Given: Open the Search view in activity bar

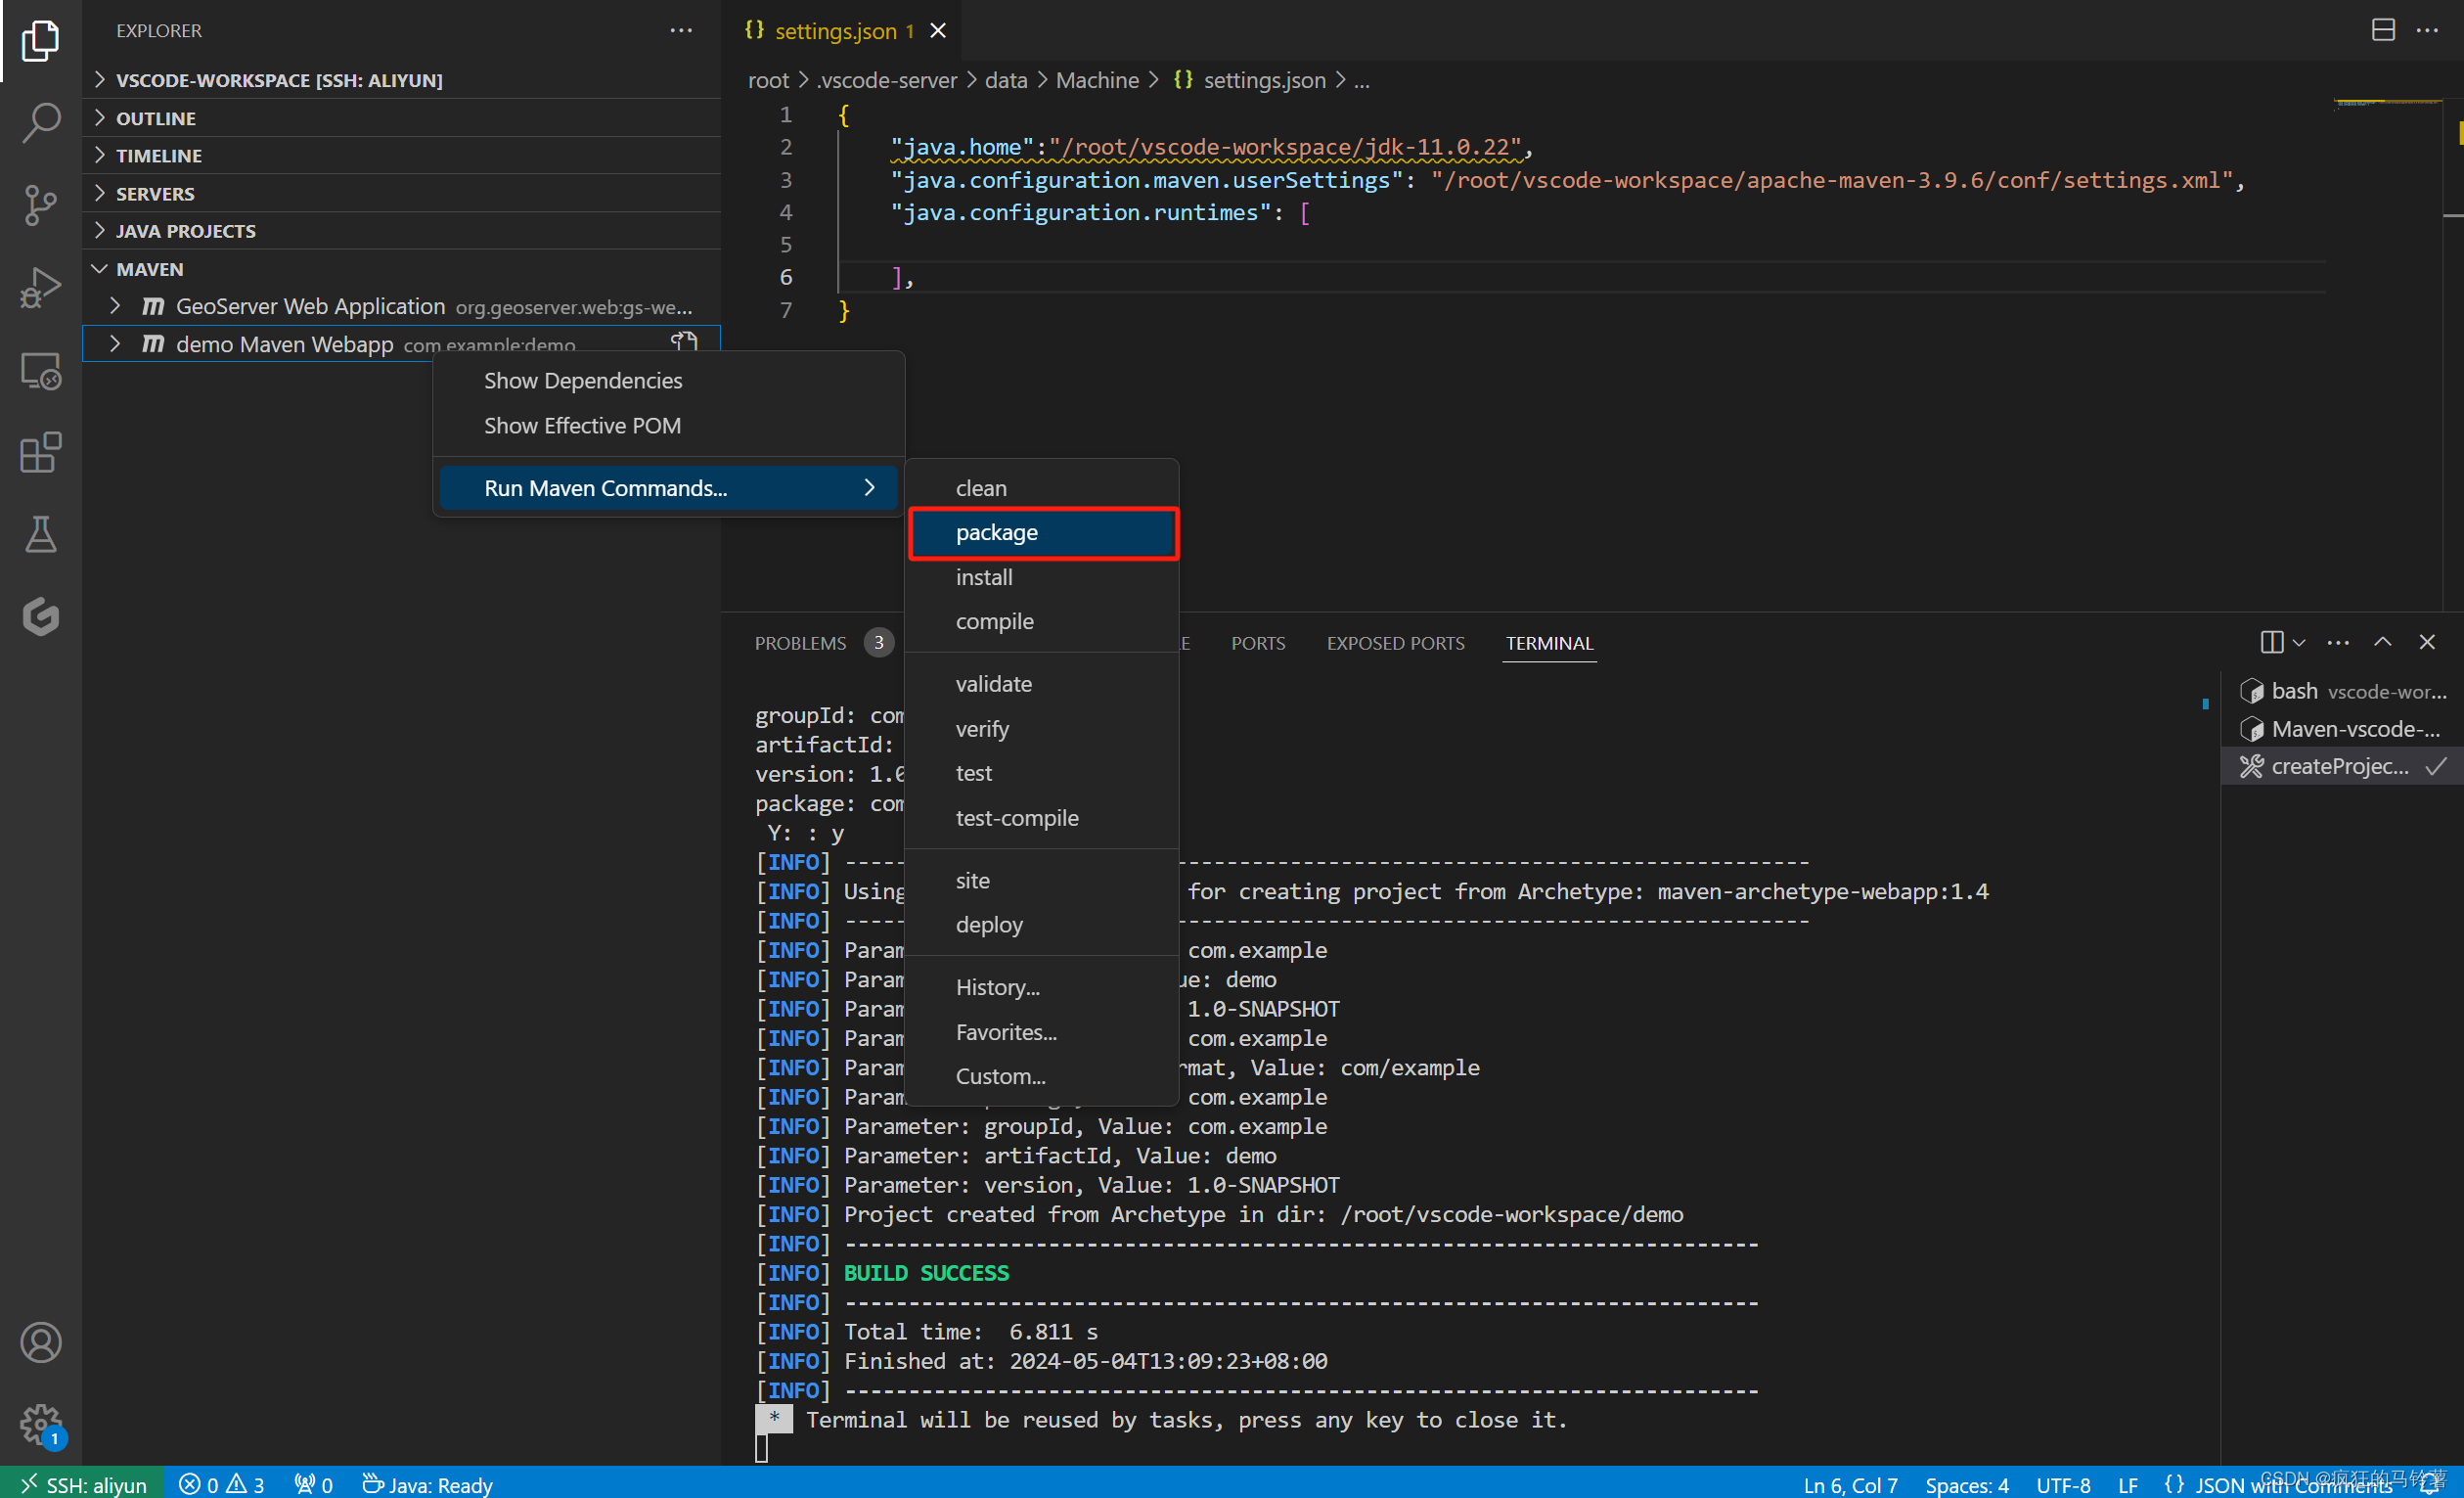Looking at the screenshot, I should click(x=40, y=122).
